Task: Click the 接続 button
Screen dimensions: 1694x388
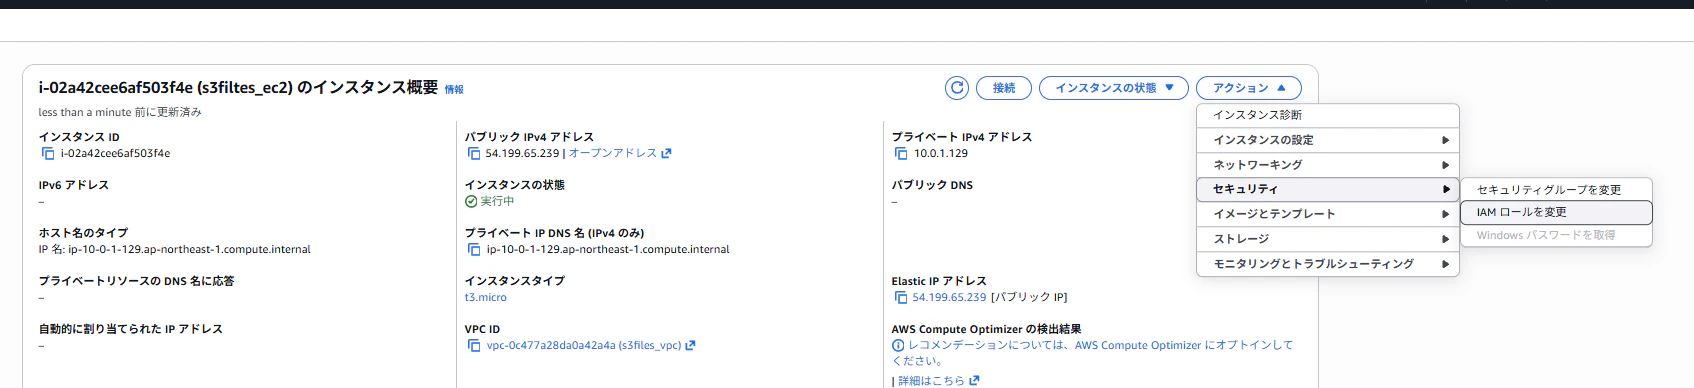Action: pos(1004,88)
